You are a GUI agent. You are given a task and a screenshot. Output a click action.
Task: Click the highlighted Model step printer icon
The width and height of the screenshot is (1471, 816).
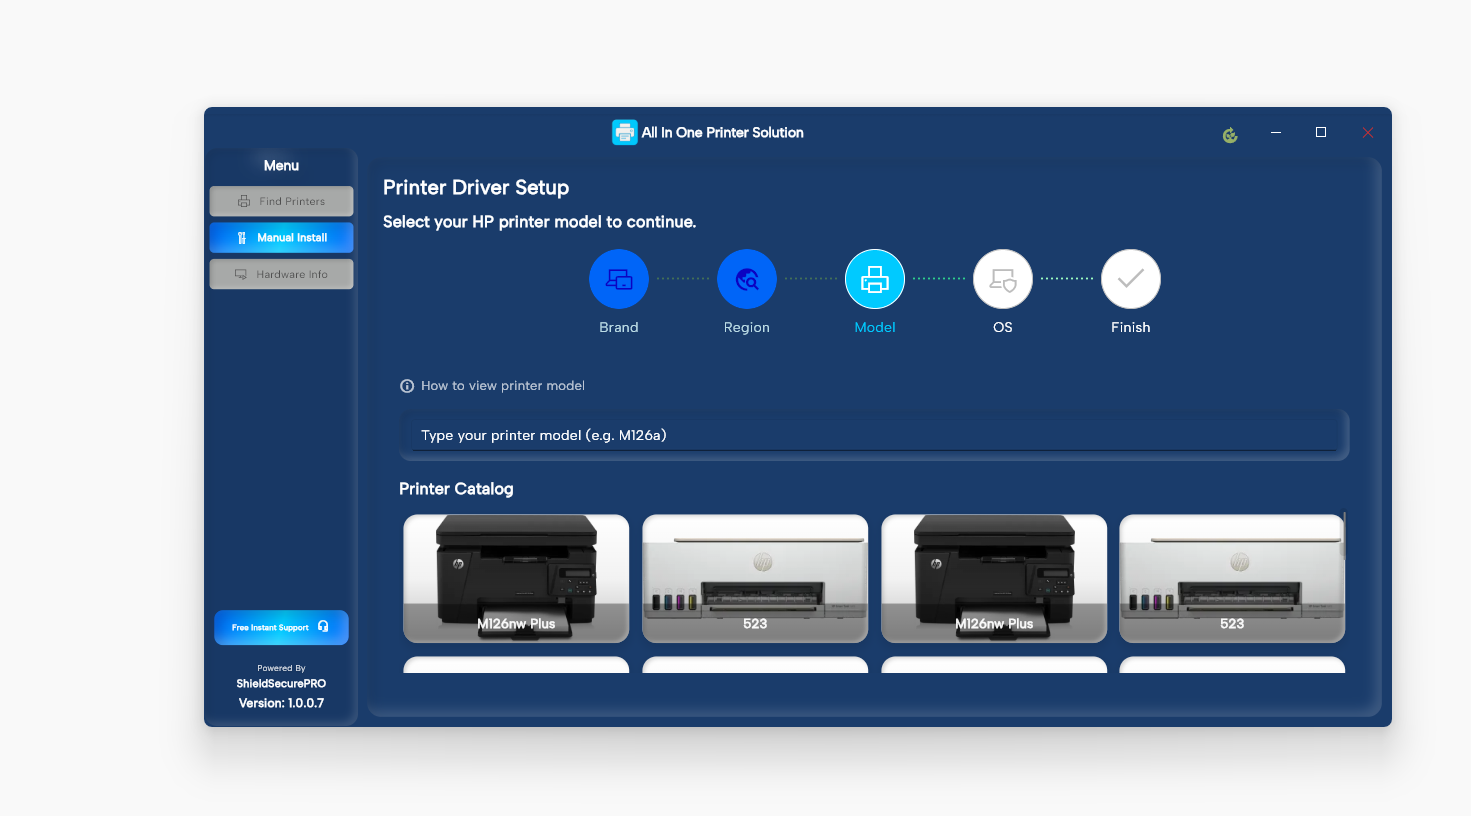874,279
